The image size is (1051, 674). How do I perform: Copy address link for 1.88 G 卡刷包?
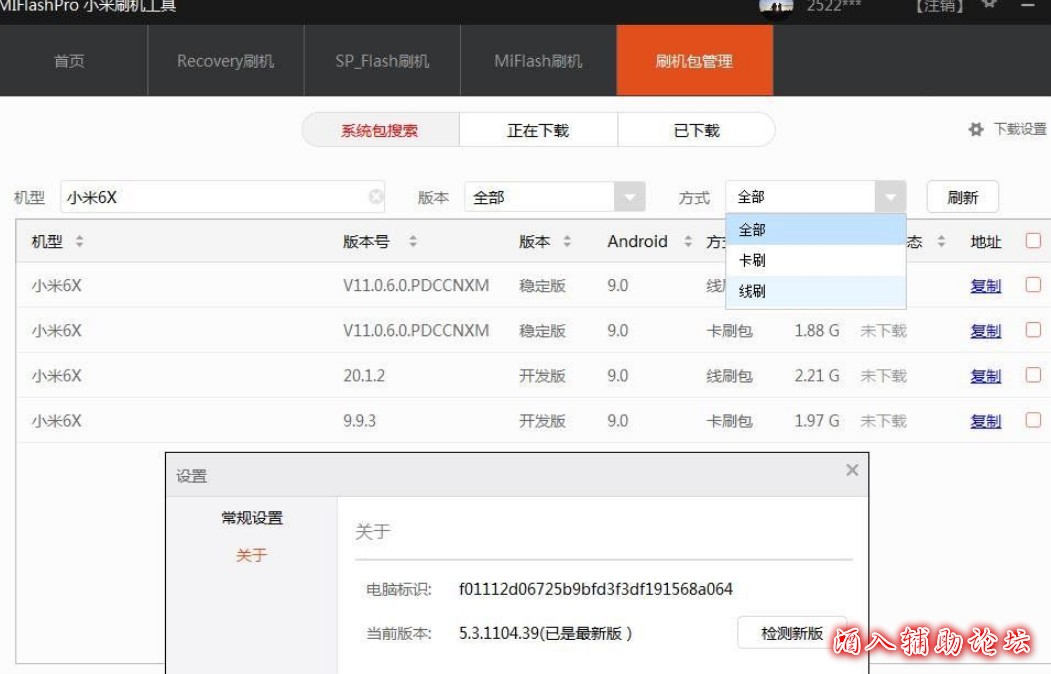point(985,331)
